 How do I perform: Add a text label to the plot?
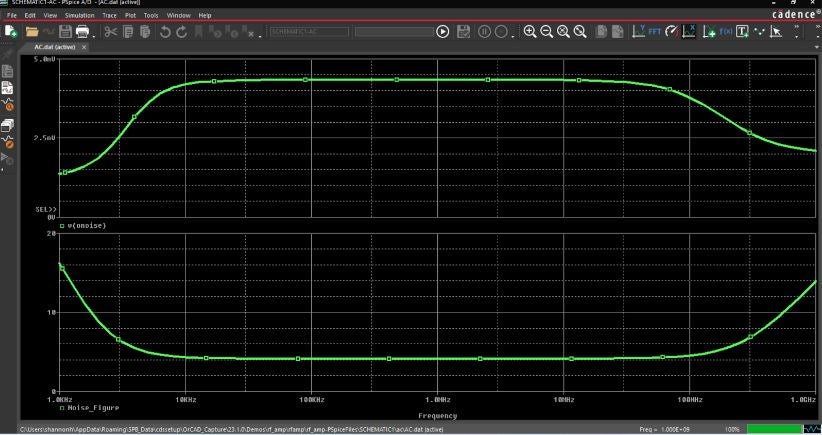742,32
